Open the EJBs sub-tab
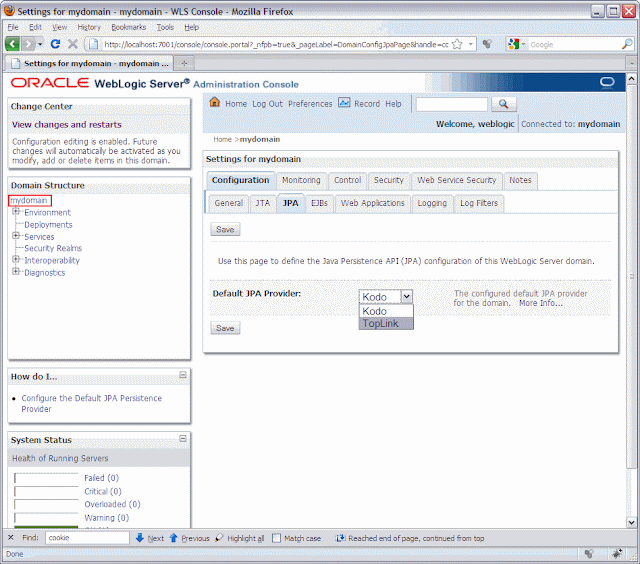This screenshot has height=564, width=640. [319, 203]
